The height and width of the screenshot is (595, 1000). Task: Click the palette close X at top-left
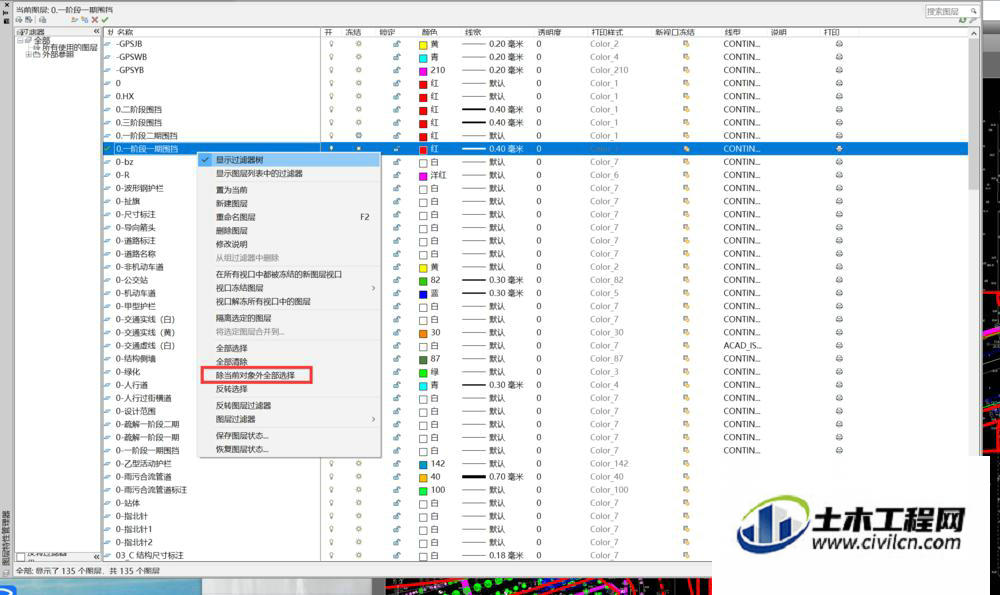coord(6,4)
